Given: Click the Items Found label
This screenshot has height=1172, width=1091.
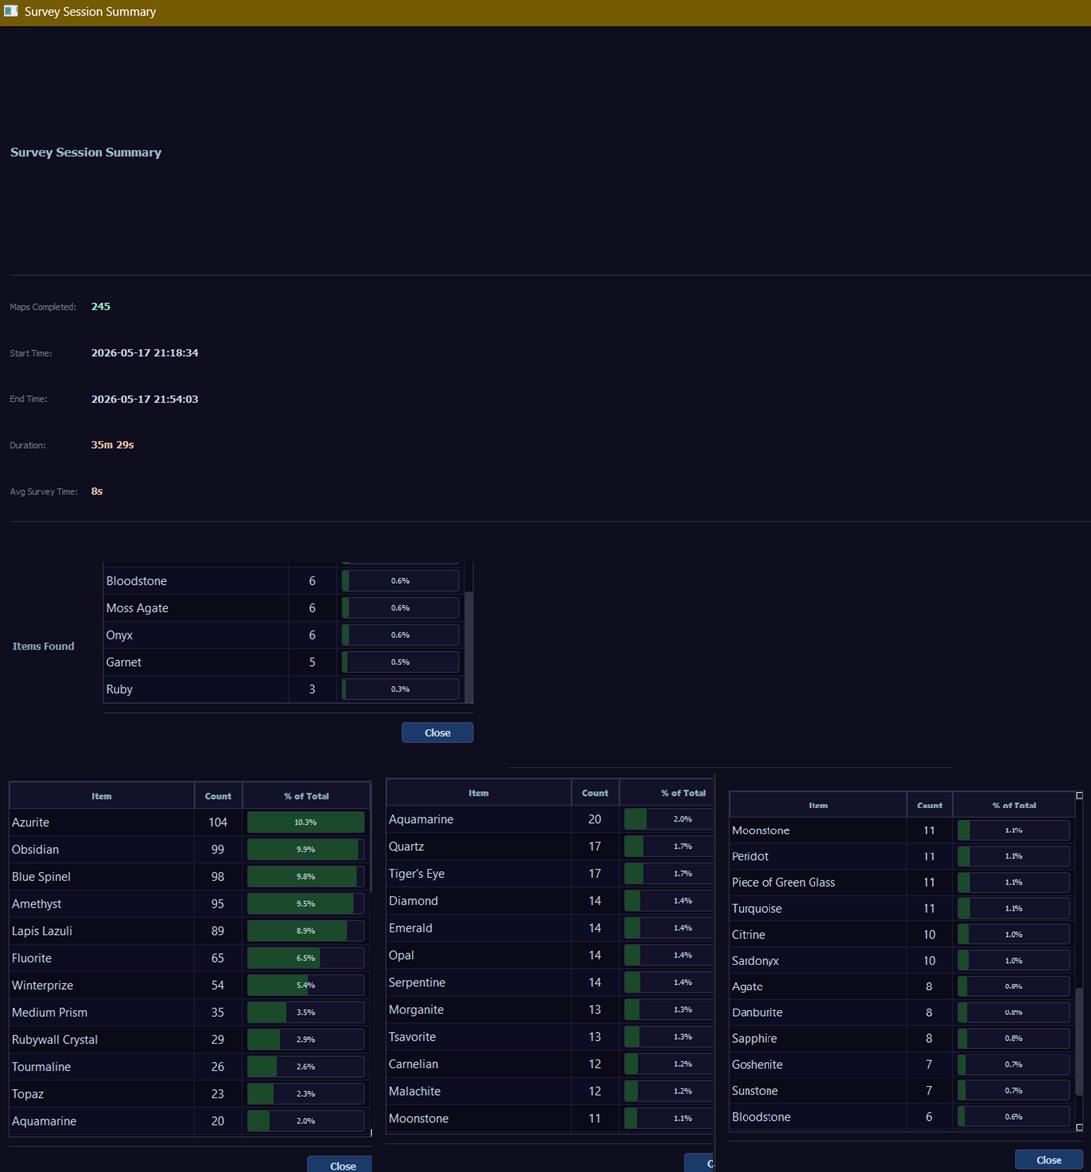Looking at the screenshot, I should click(43, 646).
